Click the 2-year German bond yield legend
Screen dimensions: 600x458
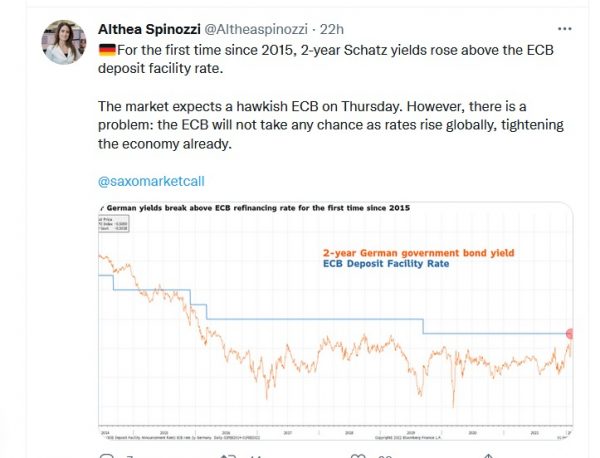point(419,253)
